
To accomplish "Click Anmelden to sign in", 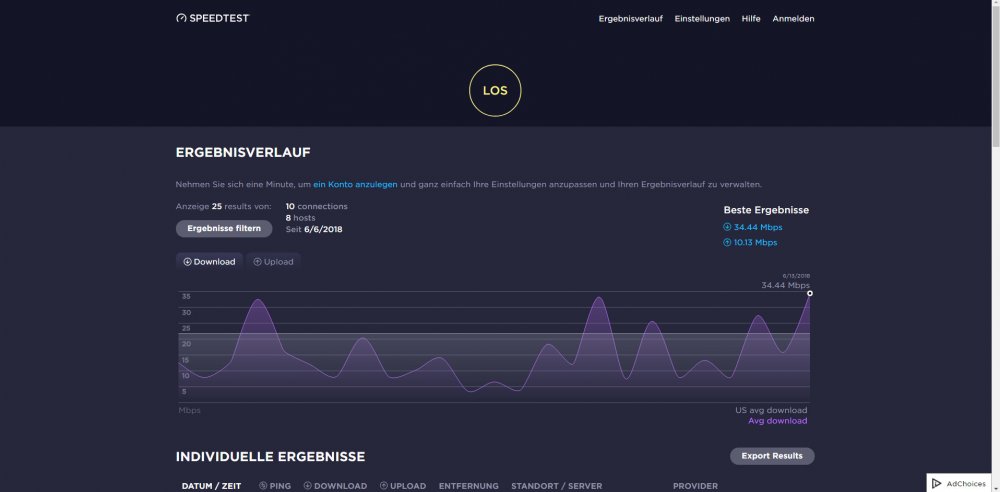I will (x=793, y=18).
